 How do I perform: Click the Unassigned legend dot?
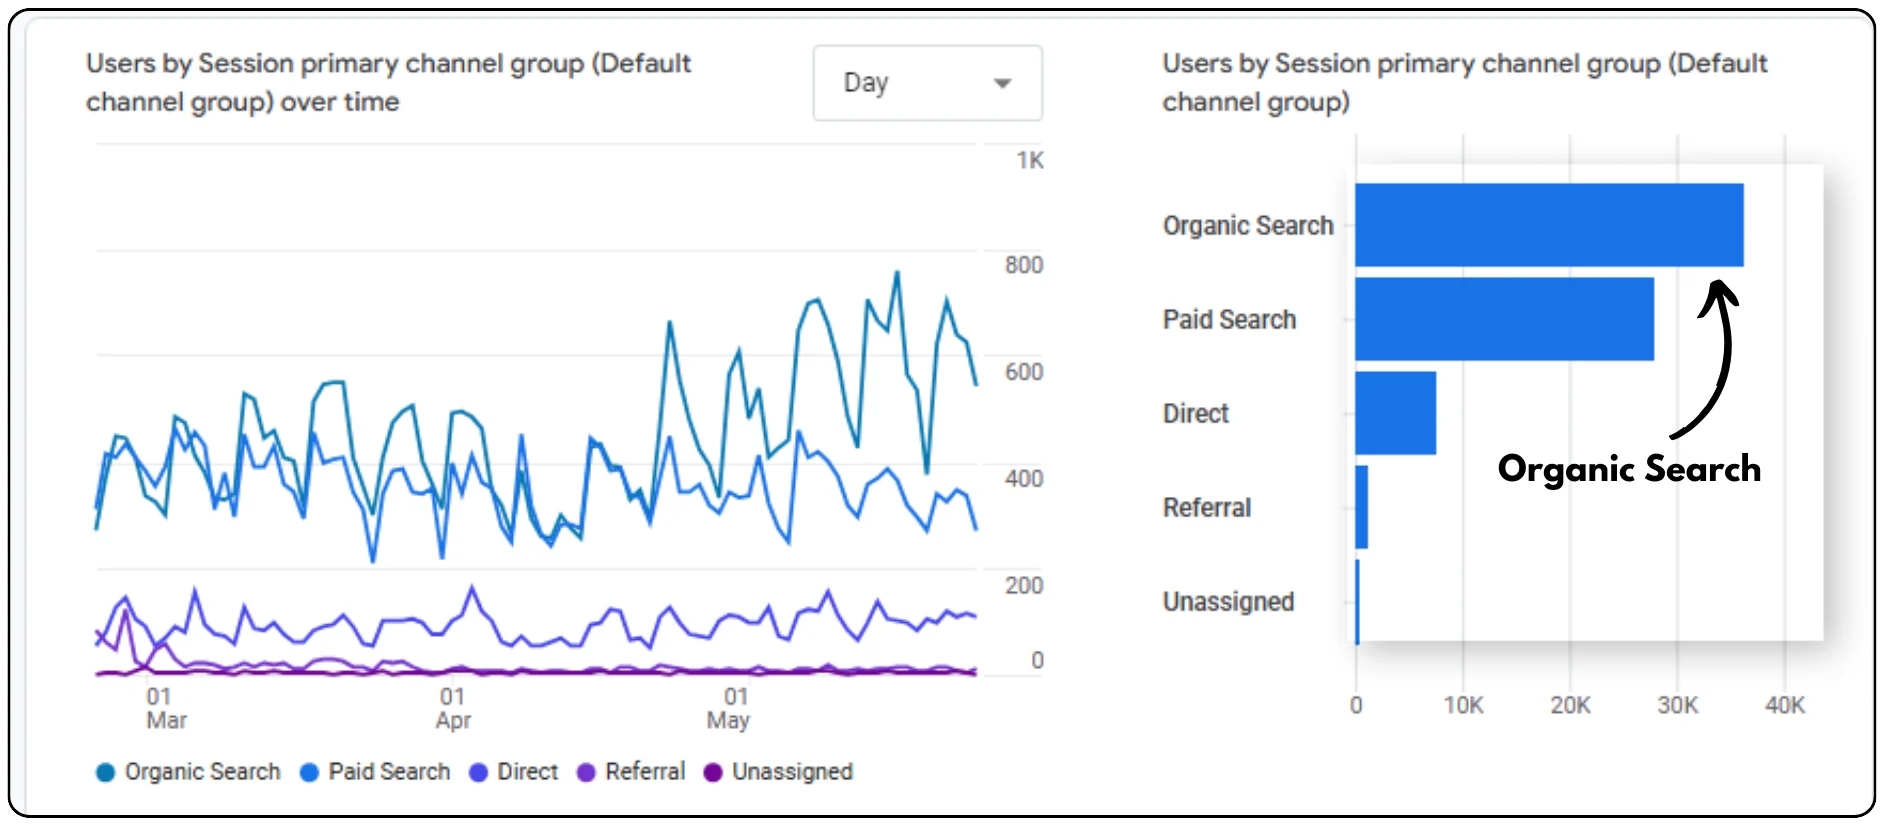[x=713, y=772]
